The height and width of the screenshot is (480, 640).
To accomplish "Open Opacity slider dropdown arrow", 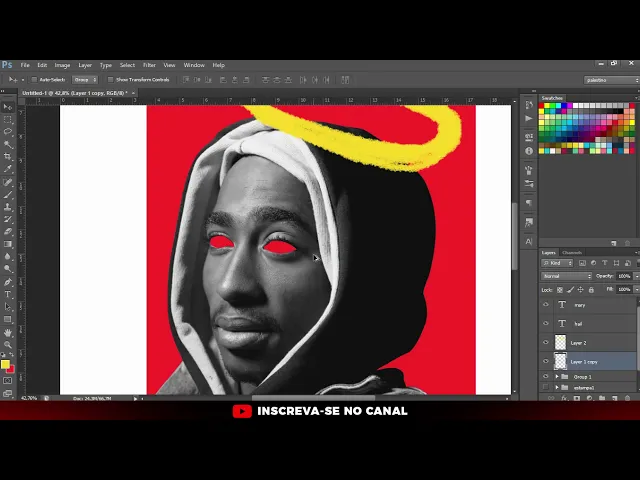I will point(637,276).
